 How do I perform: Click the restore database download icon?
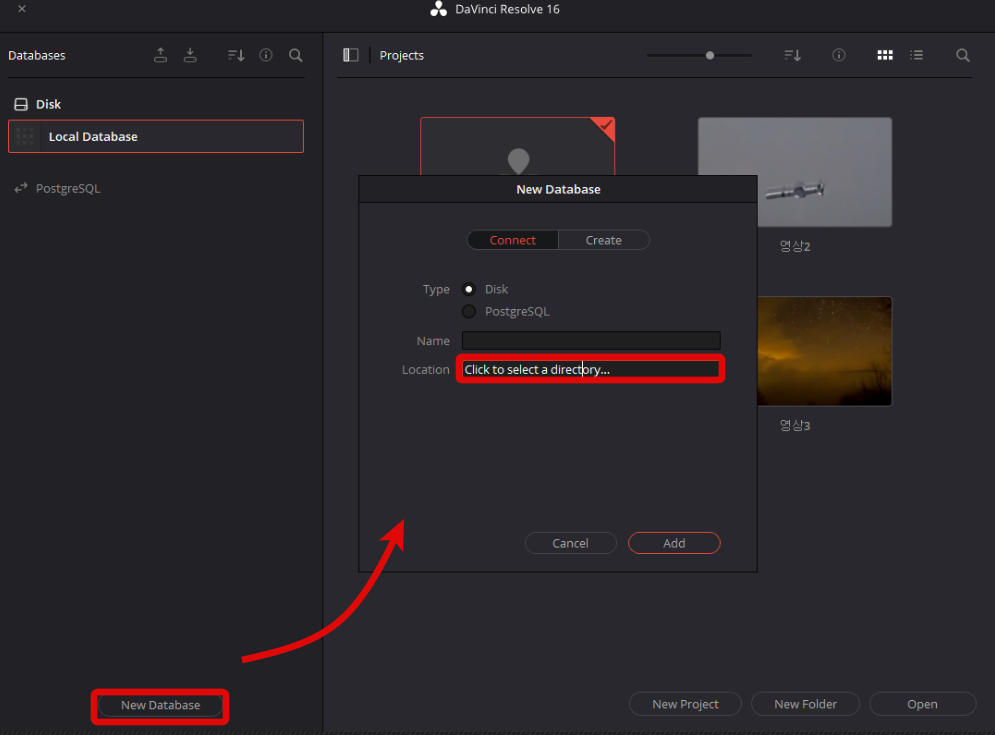click(x=190, y=55)
